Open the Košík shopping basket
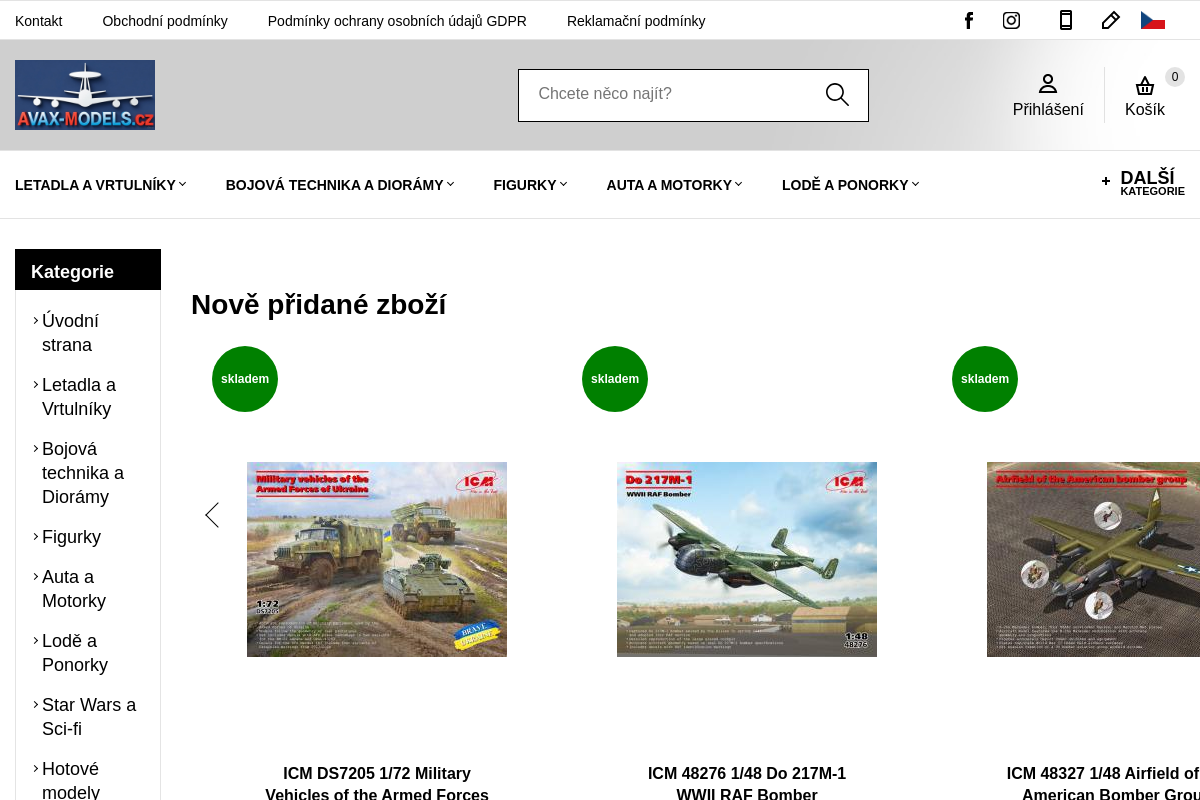 [x=1145, y=96]
